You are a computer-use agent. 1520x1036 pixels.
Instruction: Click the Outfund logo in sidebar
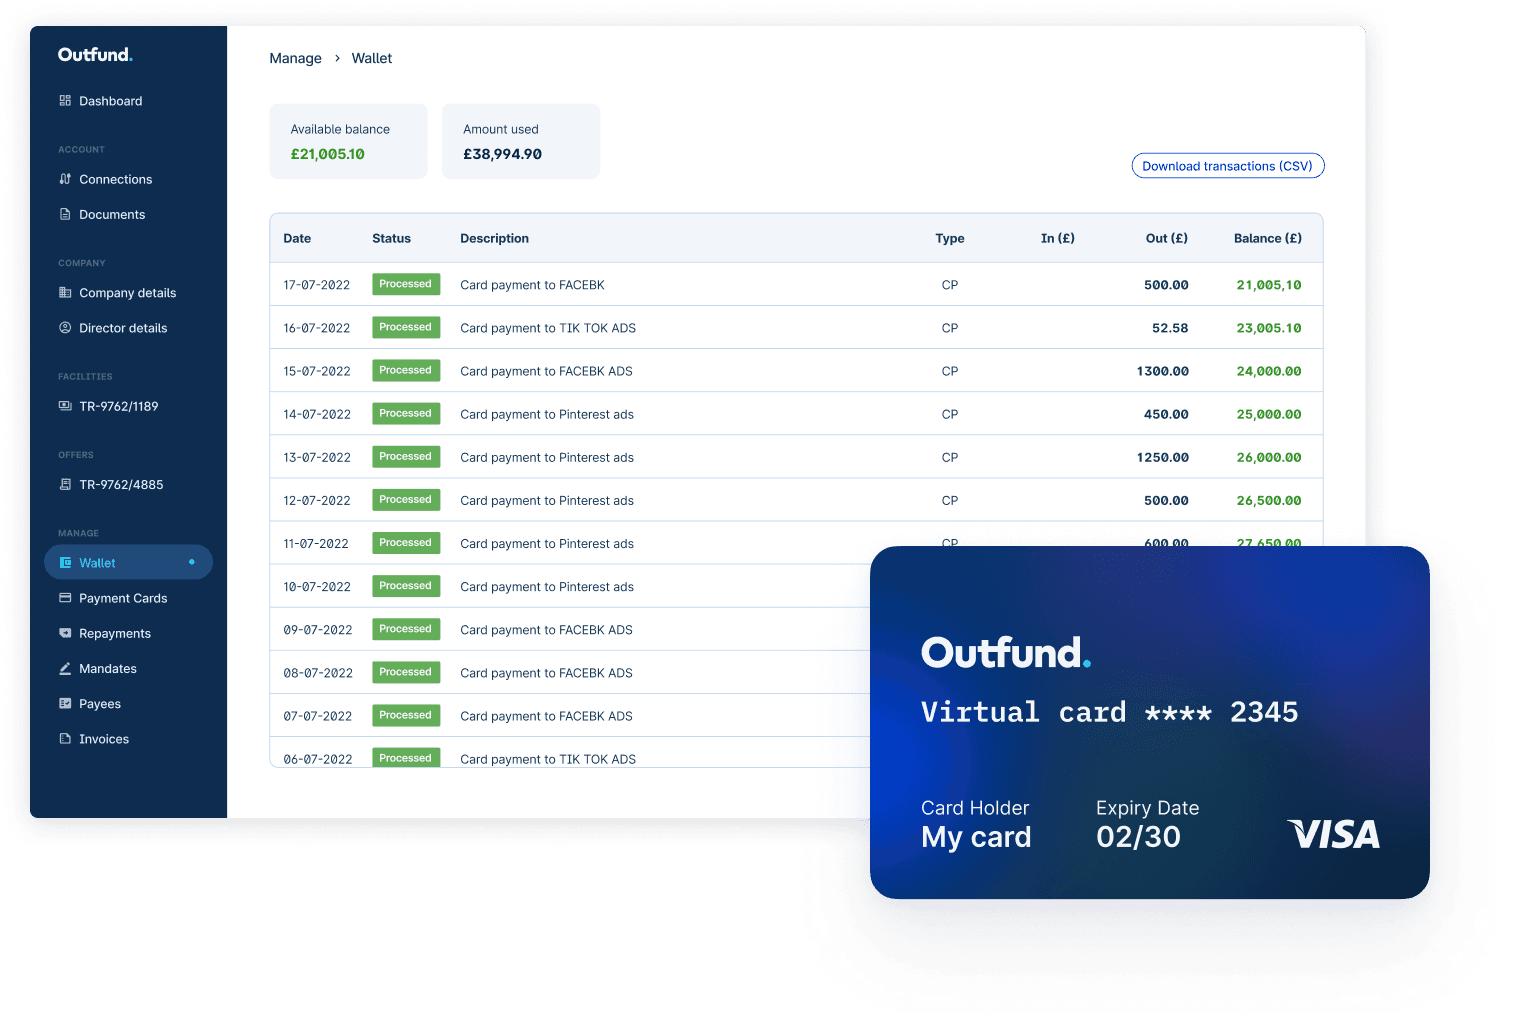tap(95, 55)
